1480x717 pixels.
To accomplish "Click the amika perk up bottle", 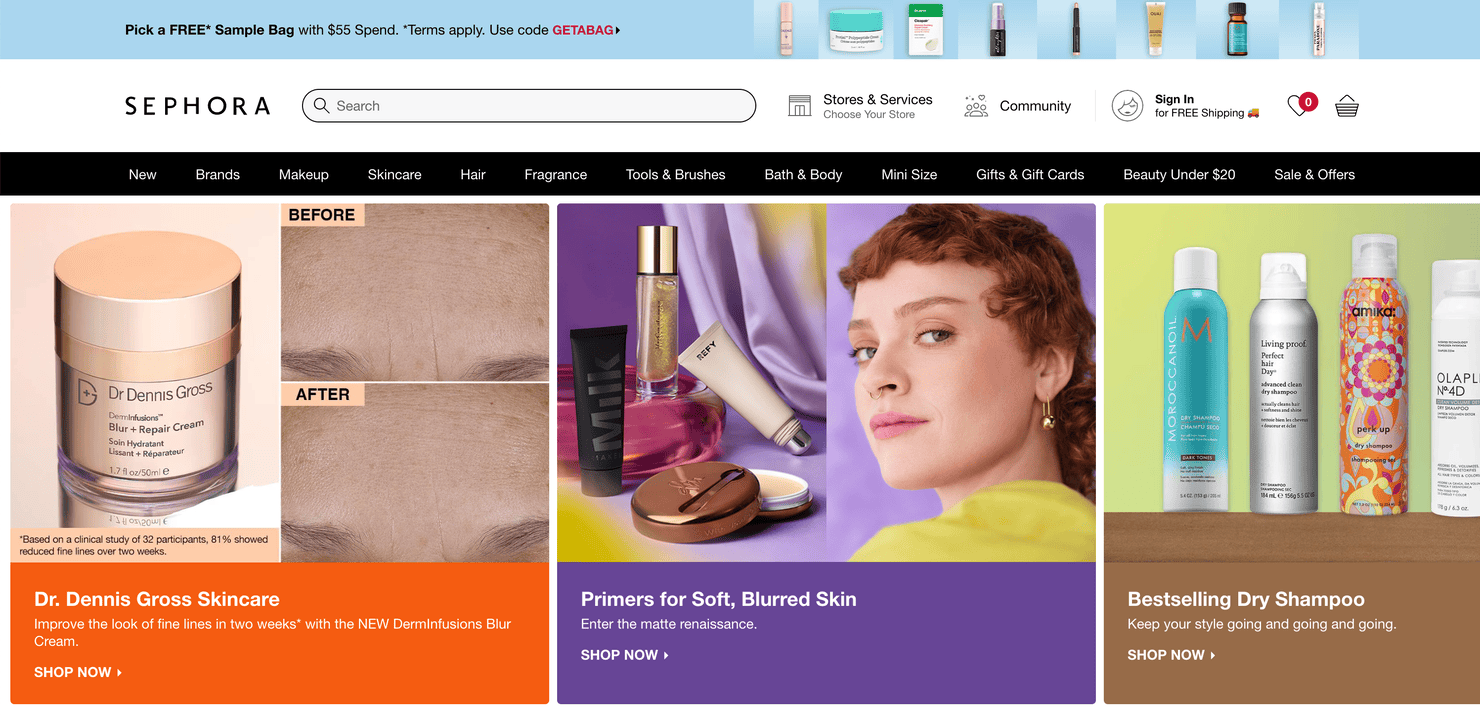I will (1373, 374).
